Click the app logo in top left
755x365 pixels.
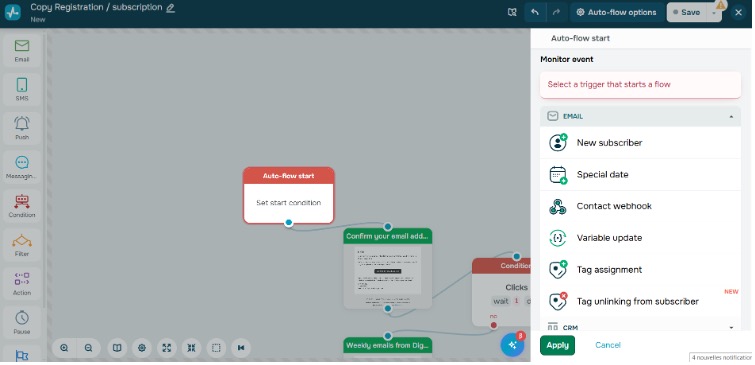point(13,12)
